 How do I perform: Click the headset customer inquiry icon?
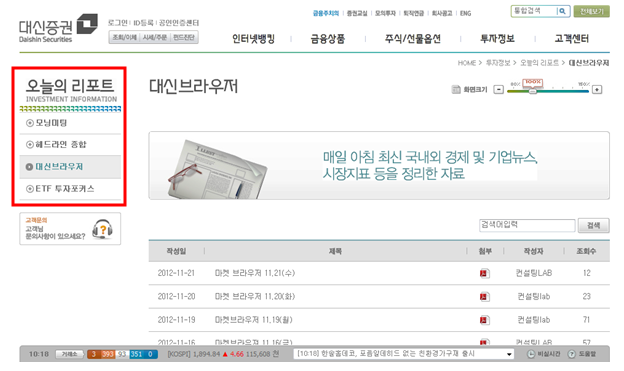pyautogui.click(x=102, y=229)
